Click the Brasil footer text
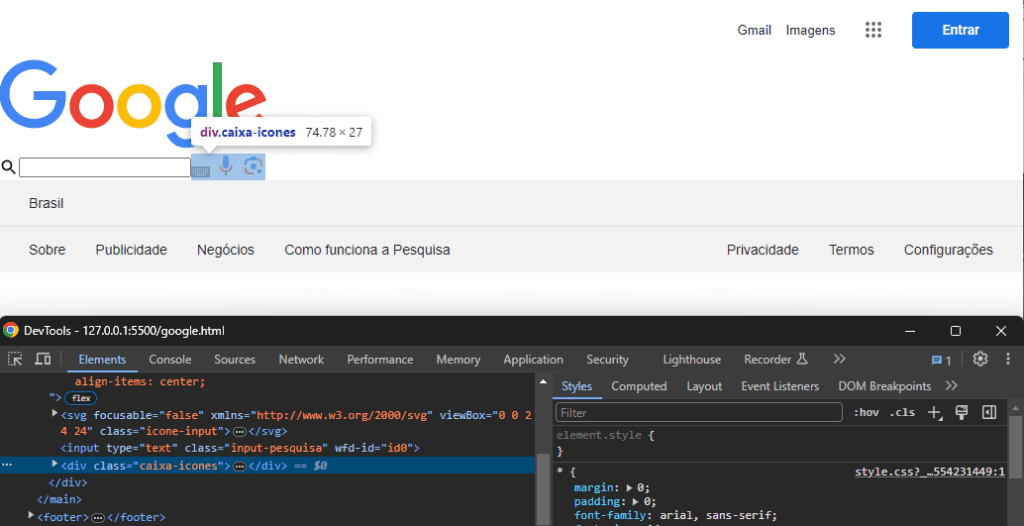 coord(46,203)
